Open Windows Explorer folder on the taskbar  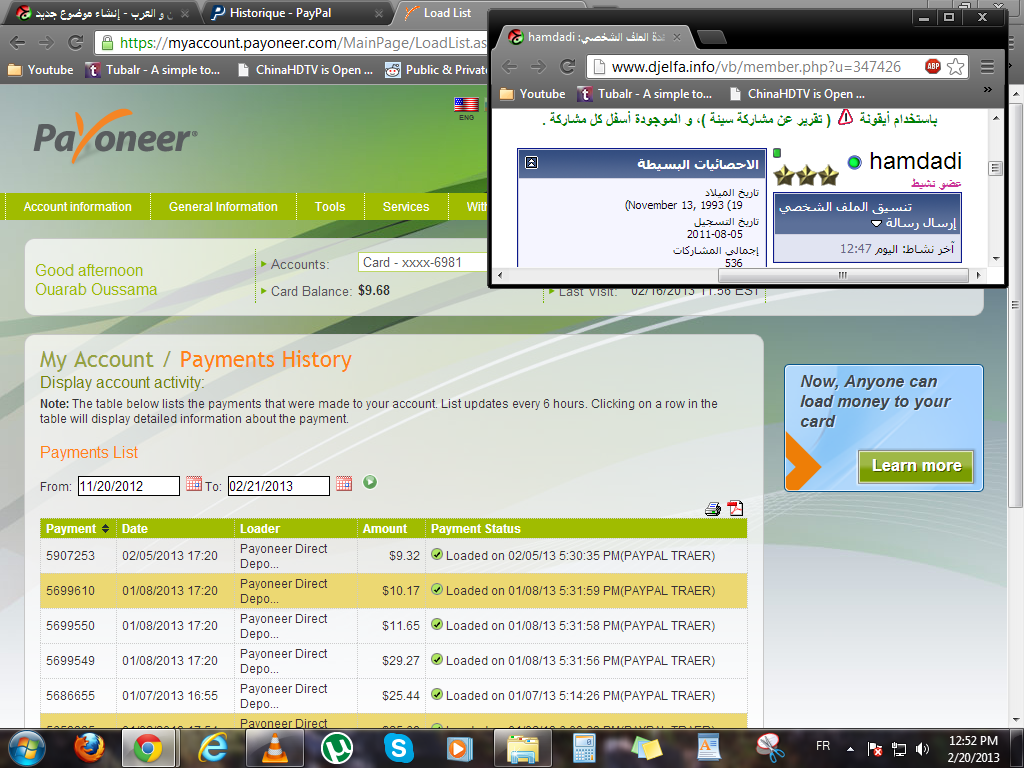click(x=522, y=748)
